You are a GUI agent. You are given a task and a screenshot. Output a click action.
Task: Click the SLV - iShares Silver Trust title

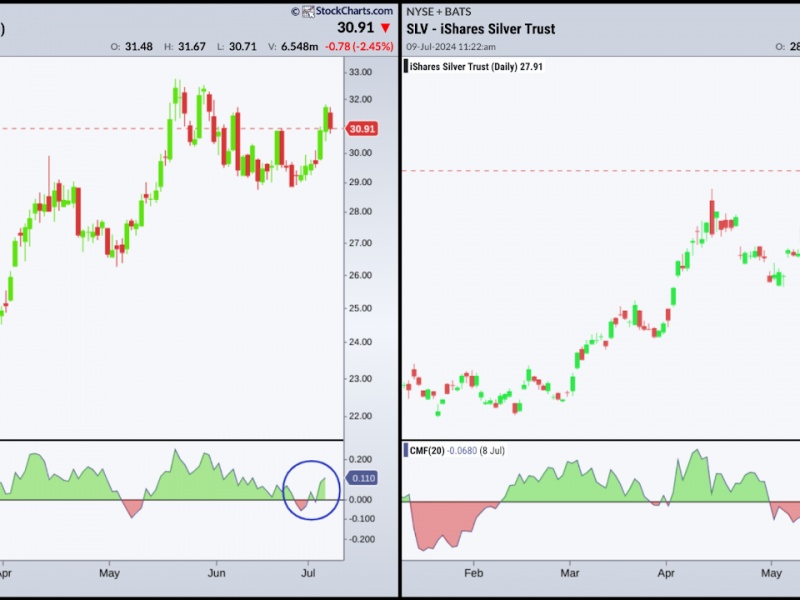point(481,29)
